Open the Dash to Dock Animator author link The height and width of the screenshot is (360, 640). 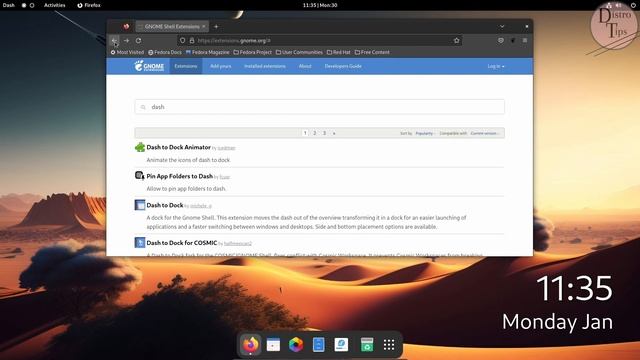tap(227, 148)
